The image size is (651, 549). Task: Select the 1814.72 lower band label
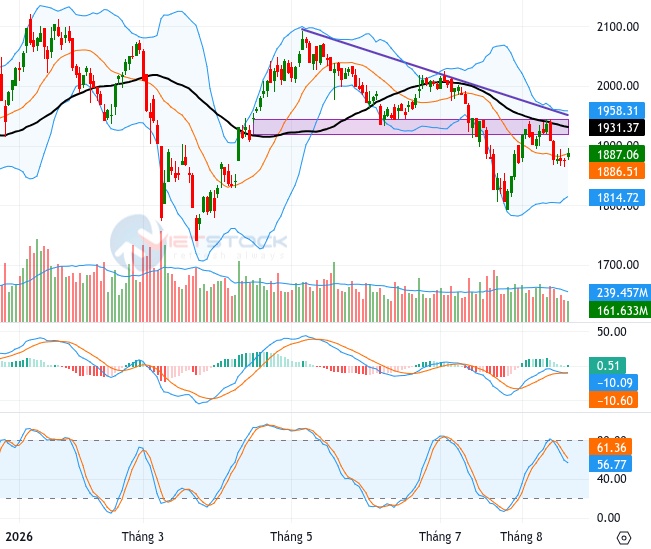point(617,197)
